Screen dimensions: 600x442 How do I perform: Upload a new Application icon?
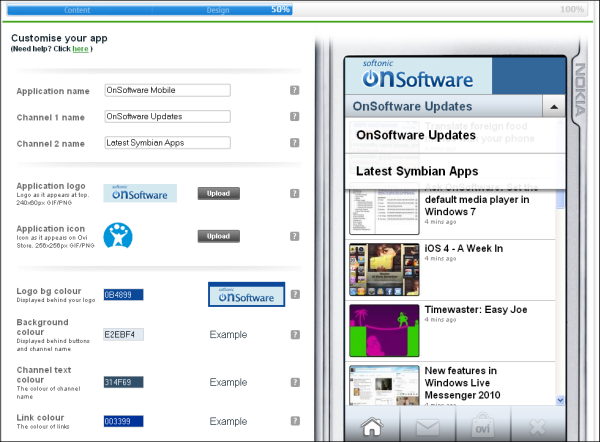click(218, 236)
